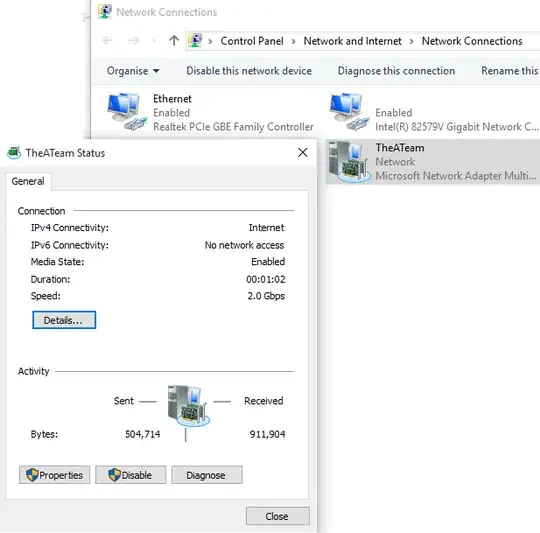Click Rename this connection command
Image resolution: width=540 pixels, height=533 pixels.
pyautogui.click(x=510, y=71)
